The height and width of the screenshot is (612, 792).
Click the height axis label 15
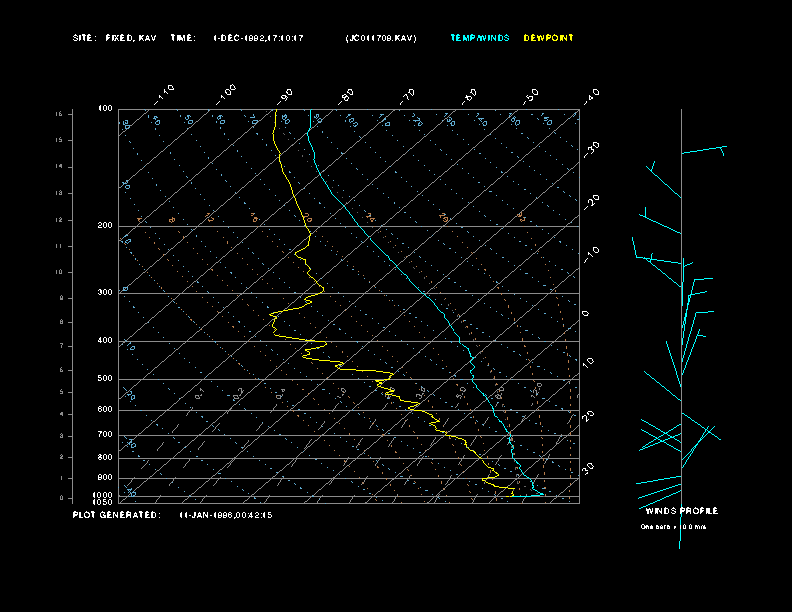tap(60, 140)
